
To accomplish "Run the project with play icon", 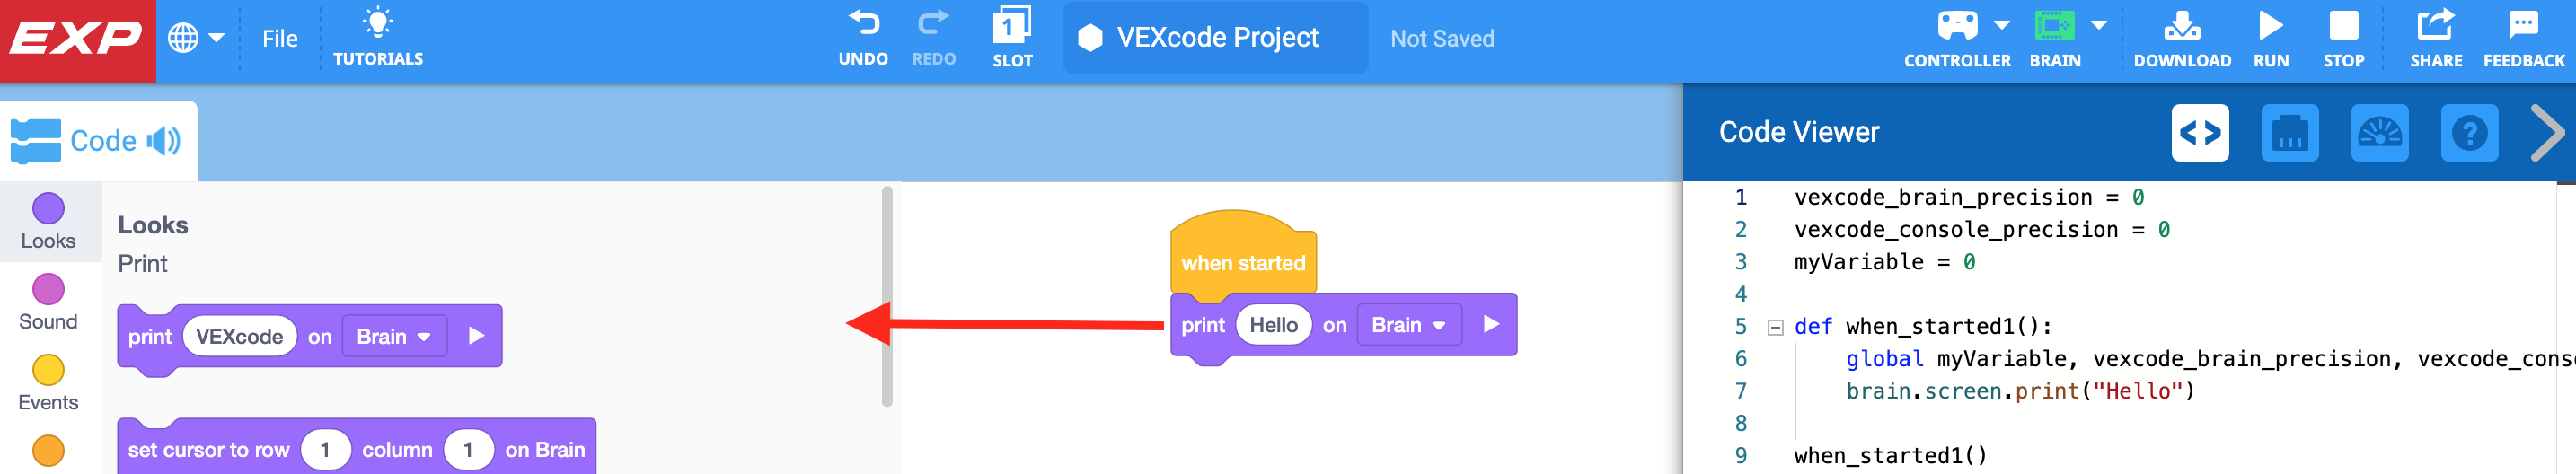I will [x=2270, y=26].
